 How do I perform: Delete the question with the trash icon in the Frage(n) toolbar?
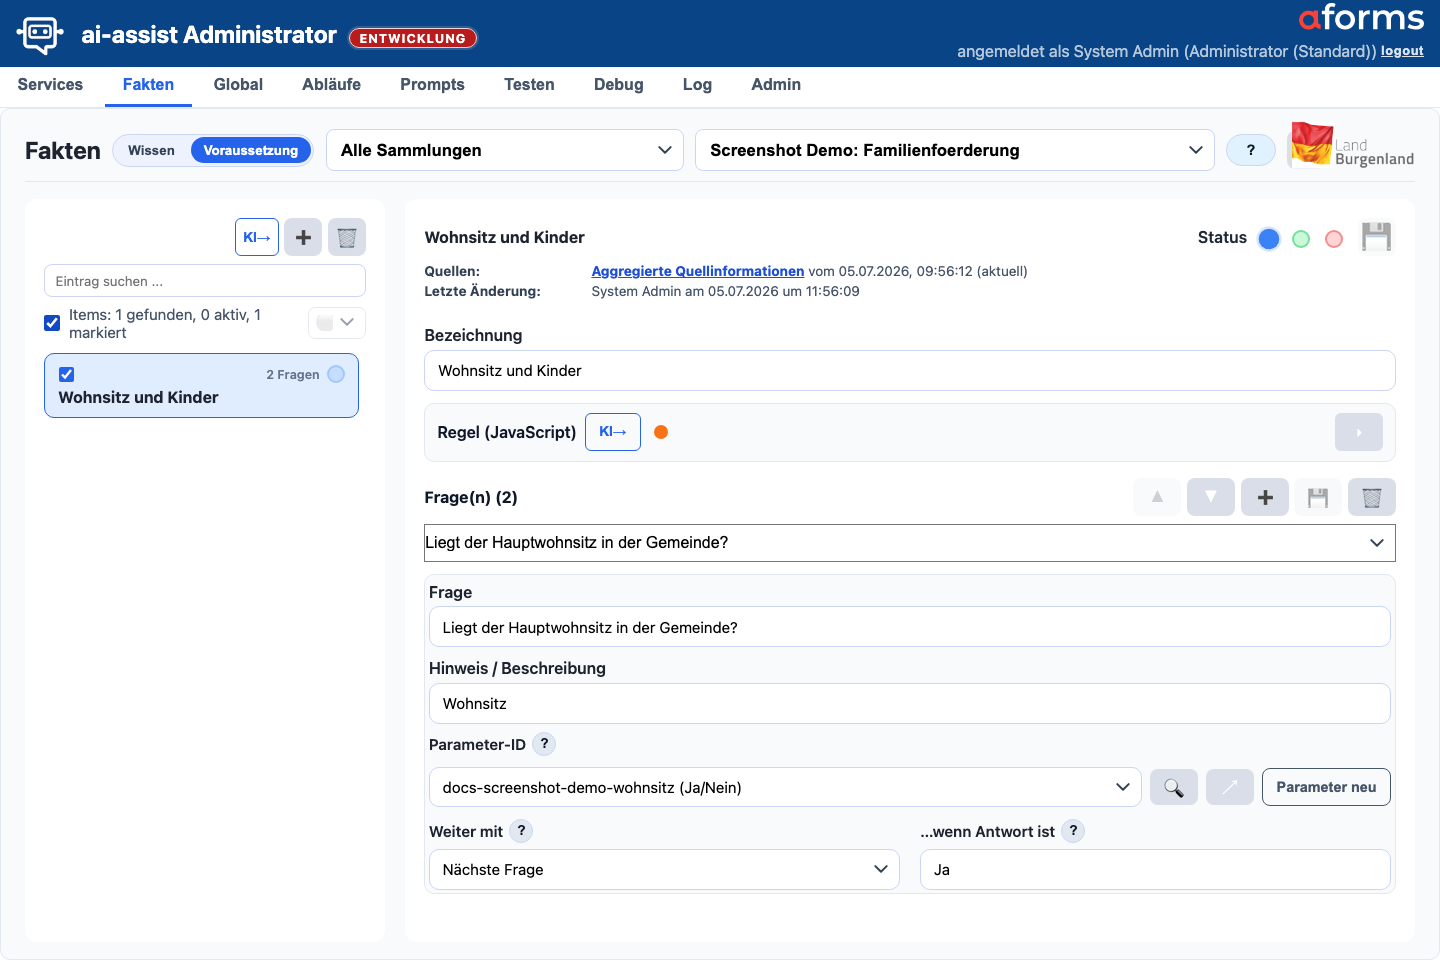coord(1372,497)
